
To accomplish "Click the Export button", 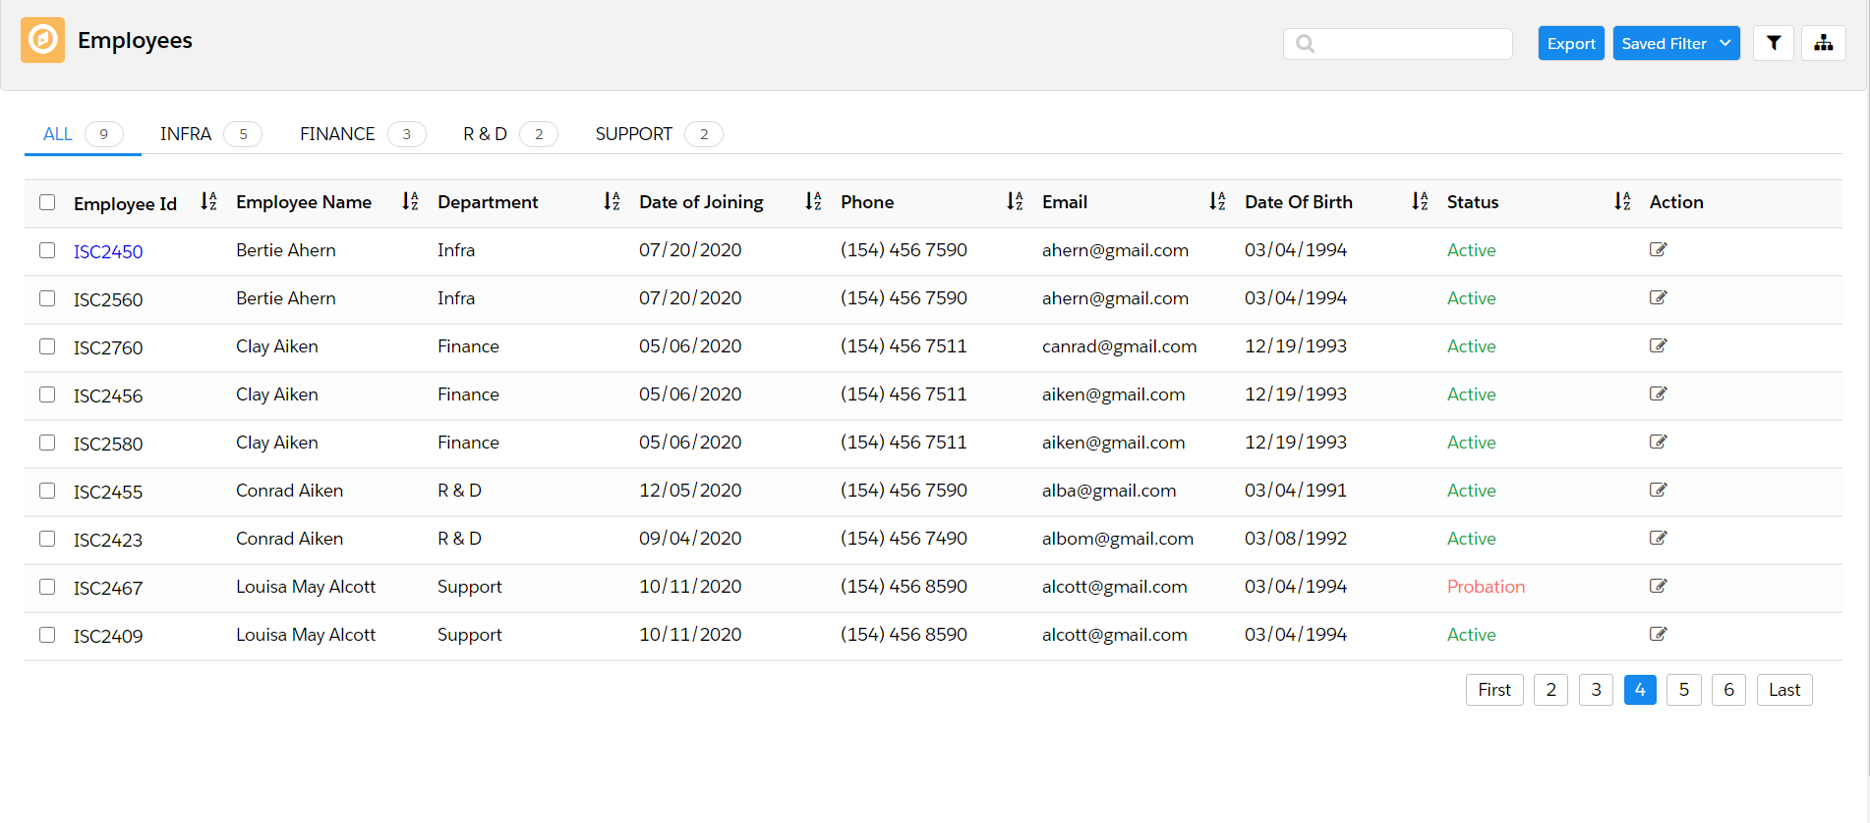I will (x=1570, y=43).
